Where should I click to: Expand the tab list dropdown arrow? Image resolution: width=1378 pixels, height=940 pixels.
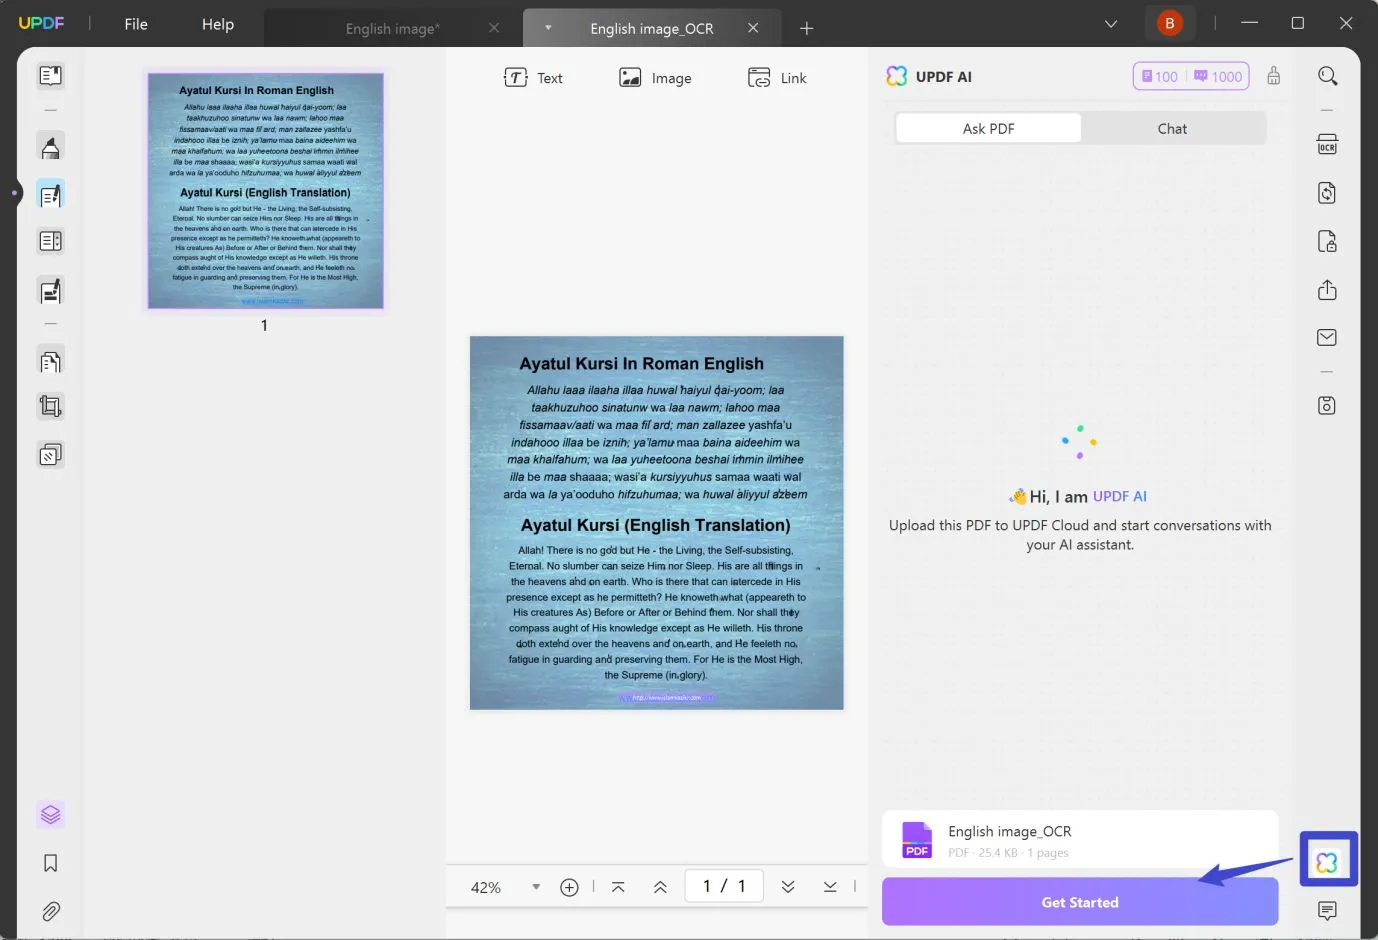coord(1111,24)
